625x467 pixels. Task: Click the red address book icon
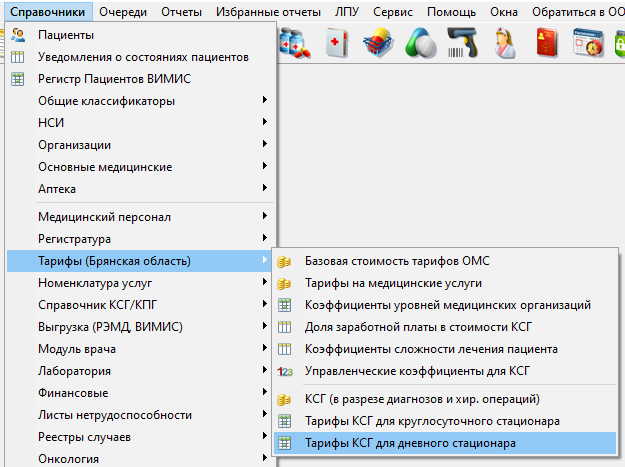coord(548,43)
